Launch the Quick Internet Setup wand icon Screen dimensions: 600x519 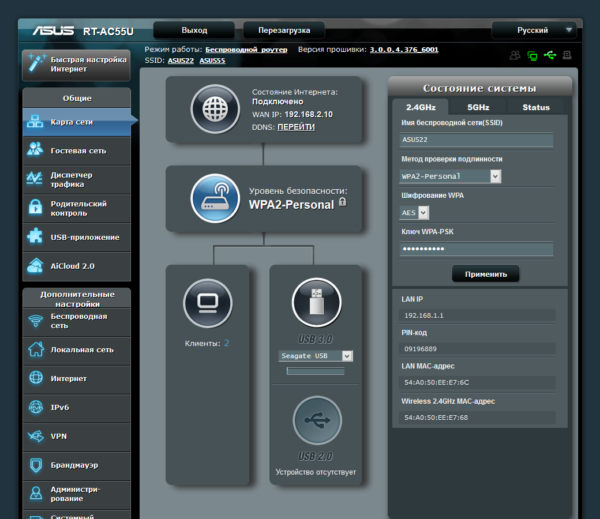coord(36,64)
